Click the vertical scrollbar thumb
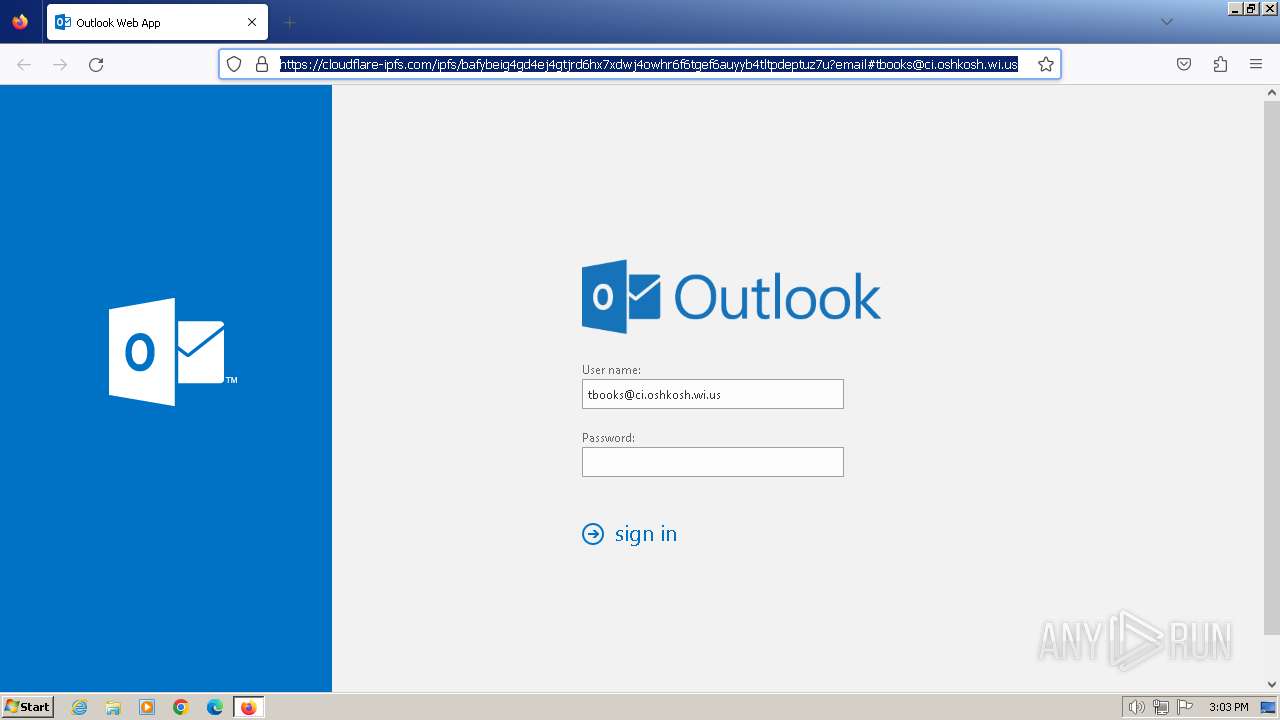 (x=1272, y=367)
